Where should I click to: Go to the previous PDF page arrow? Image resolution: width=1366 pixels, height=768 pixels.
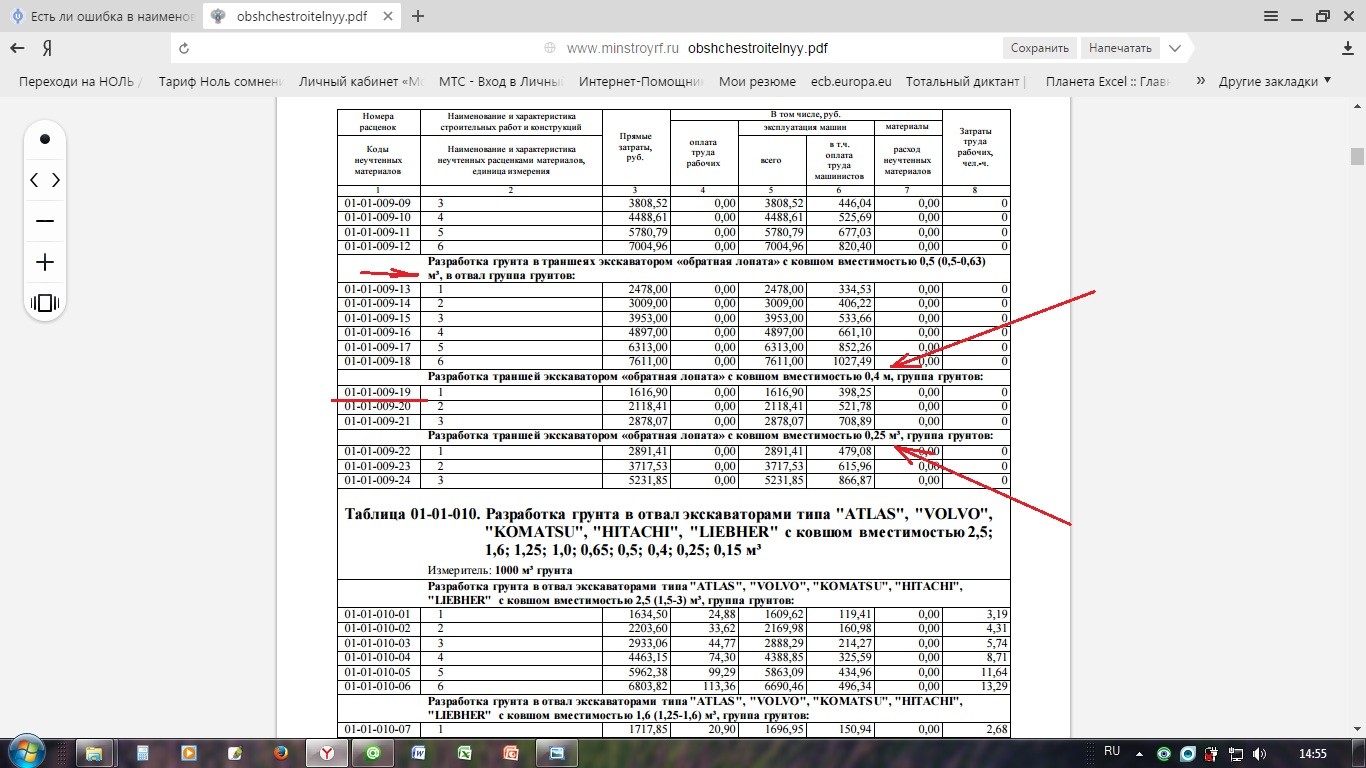[34, 180]
